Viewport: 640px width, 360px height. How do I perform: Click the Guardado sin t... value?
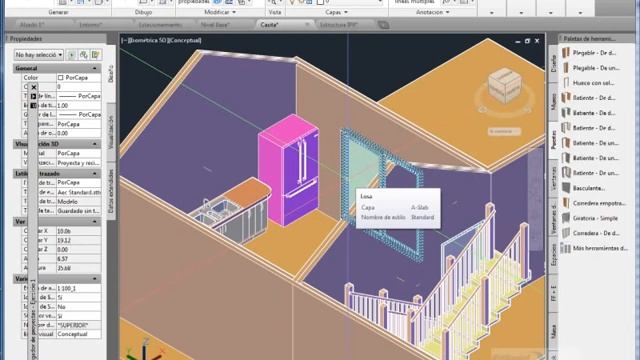(x=78, y=211)
